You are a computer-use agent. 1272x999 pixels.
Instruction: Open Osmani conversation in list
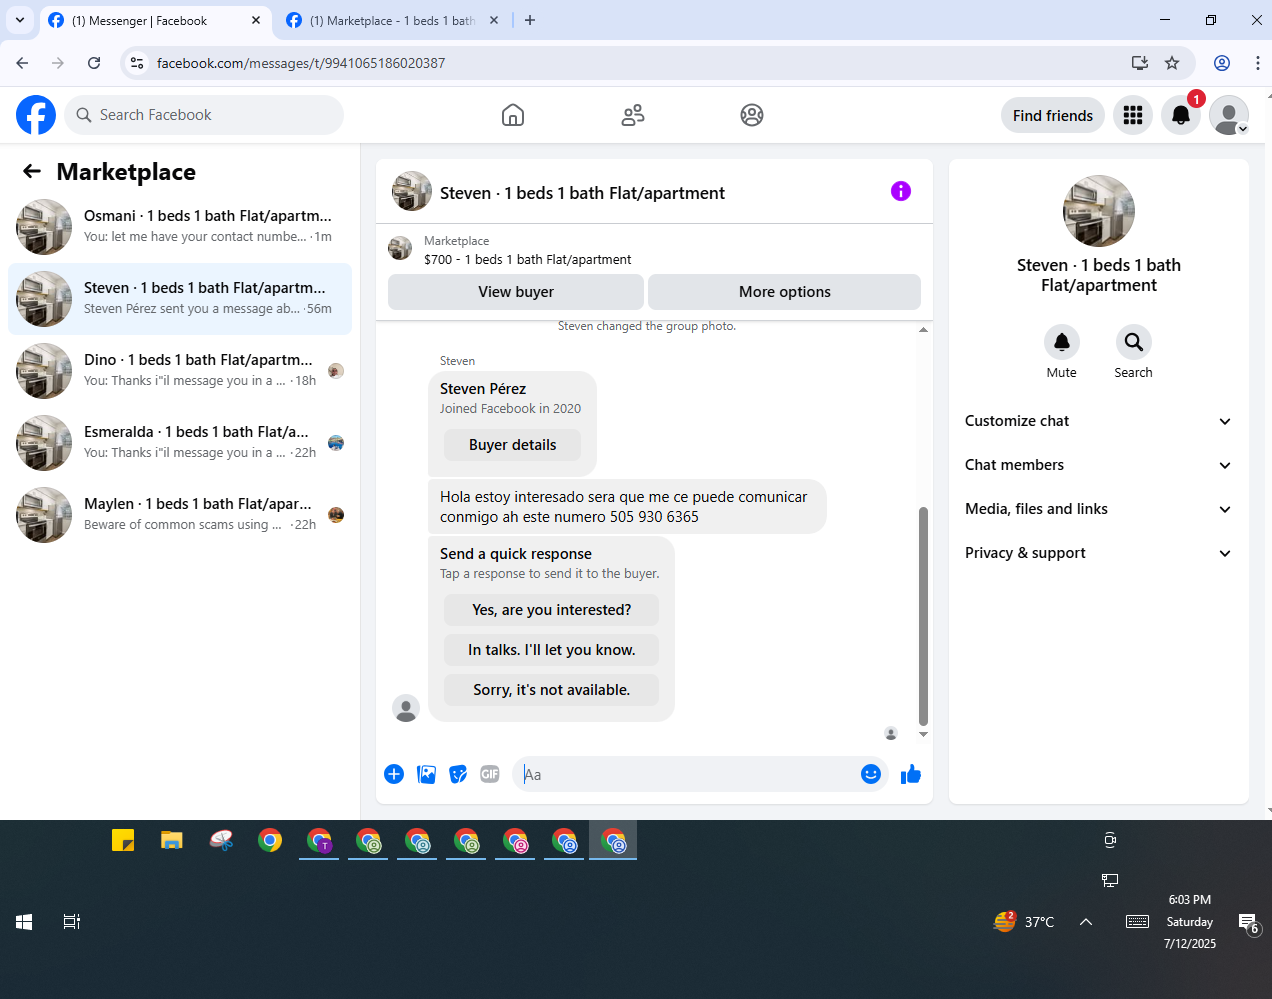click(180, 227)
